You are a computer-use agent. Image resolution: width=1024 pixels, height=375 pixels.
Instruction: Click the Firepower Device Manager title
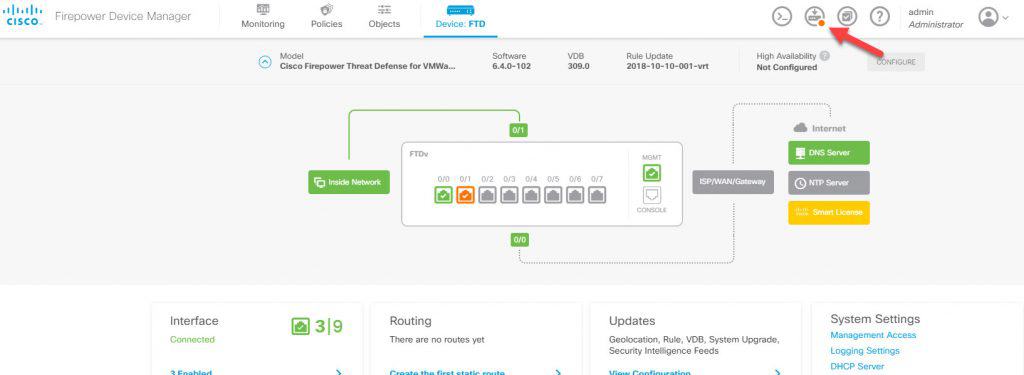click(123, 16)
